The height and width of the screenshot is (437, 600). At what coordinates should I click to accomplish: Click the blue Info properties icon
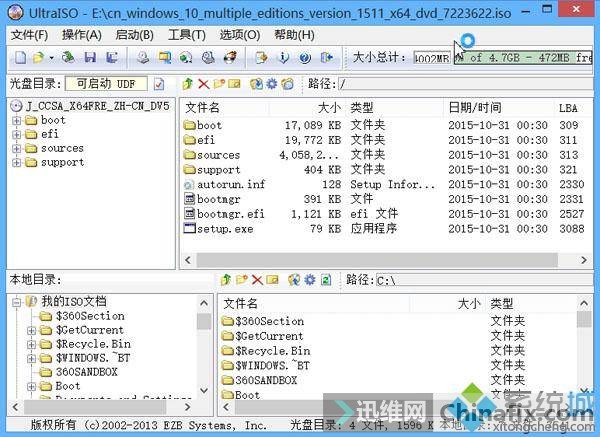tap(284, 58)
